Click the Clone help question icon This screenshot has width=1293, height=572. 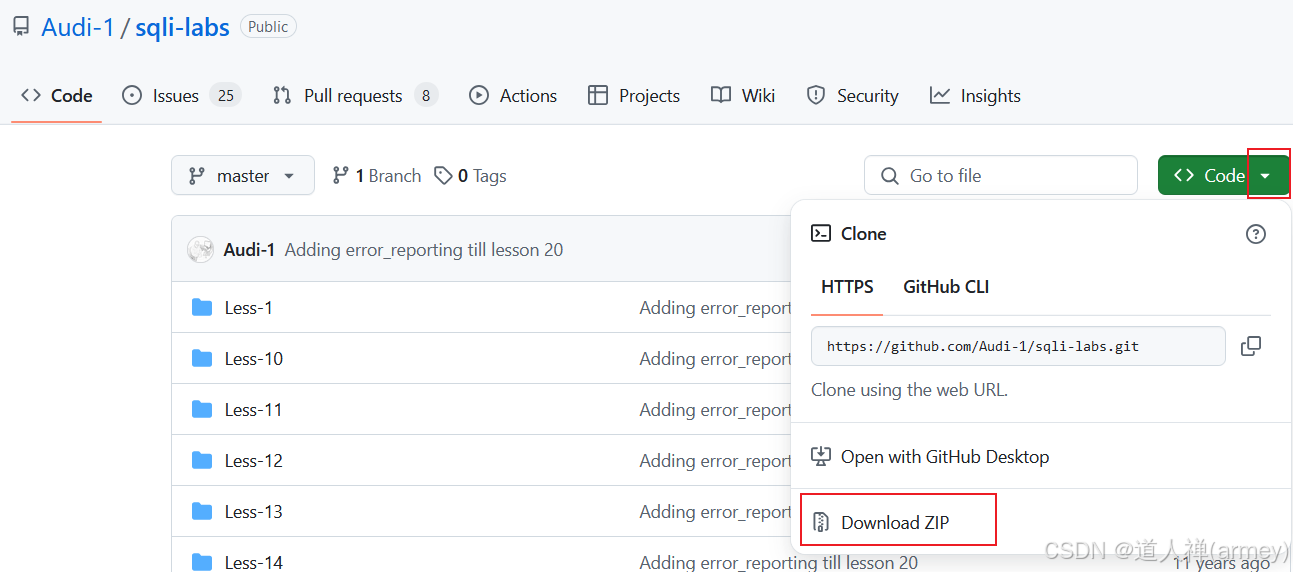[x=1256, y=234]
